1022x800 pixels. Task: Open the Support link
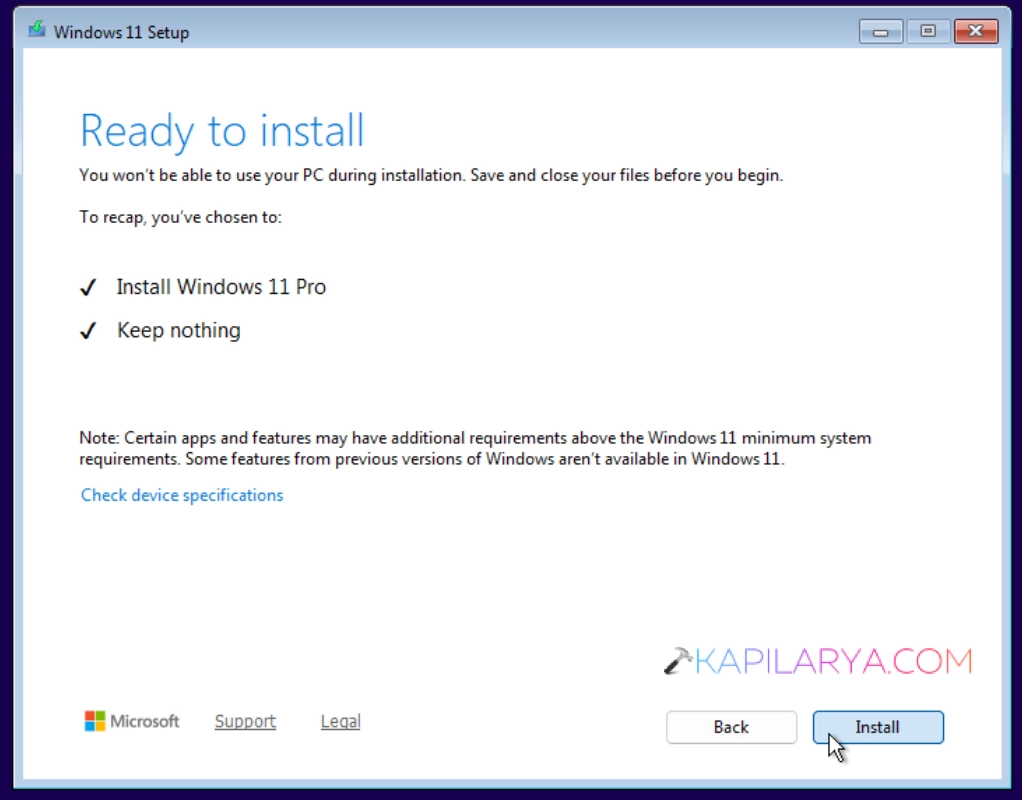coord(245,721)
